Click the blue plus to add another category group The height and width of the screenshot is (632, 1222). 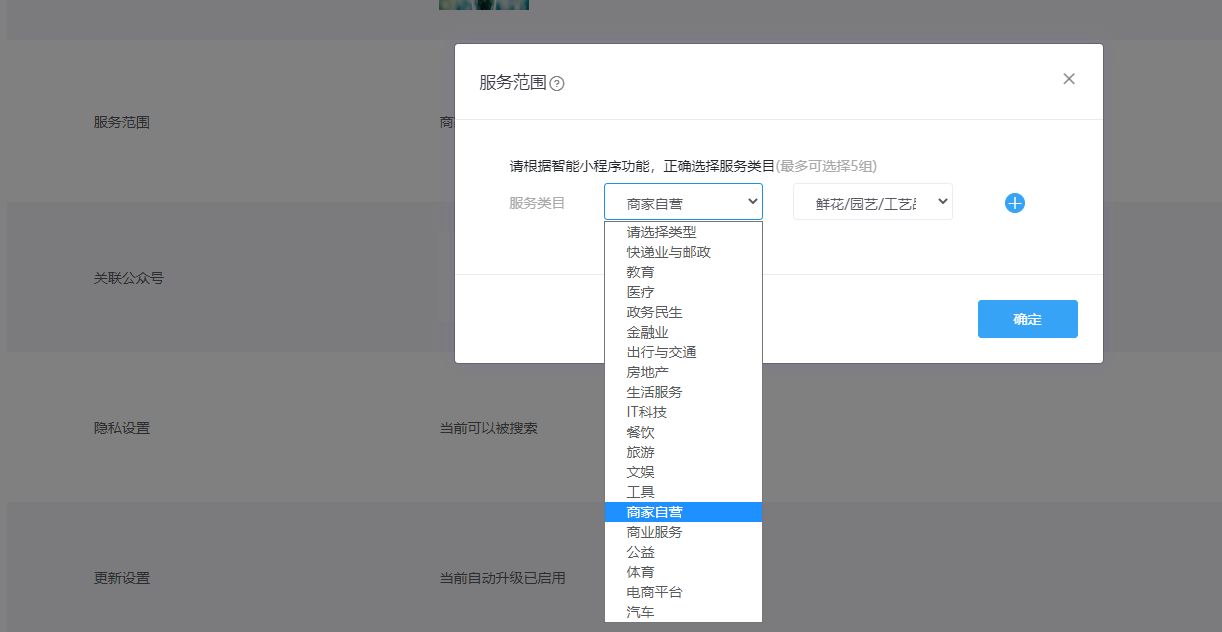pos(1014,202)
